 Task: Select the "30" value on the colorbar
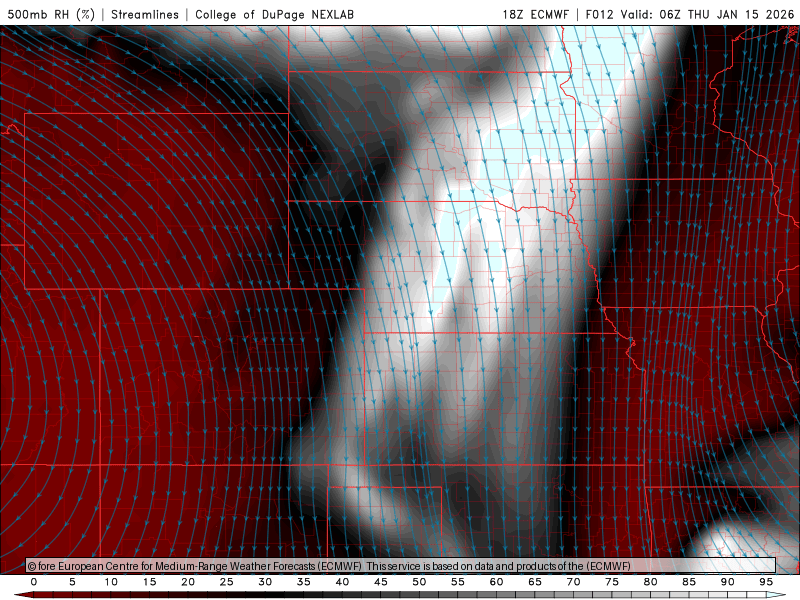[265, 582]
